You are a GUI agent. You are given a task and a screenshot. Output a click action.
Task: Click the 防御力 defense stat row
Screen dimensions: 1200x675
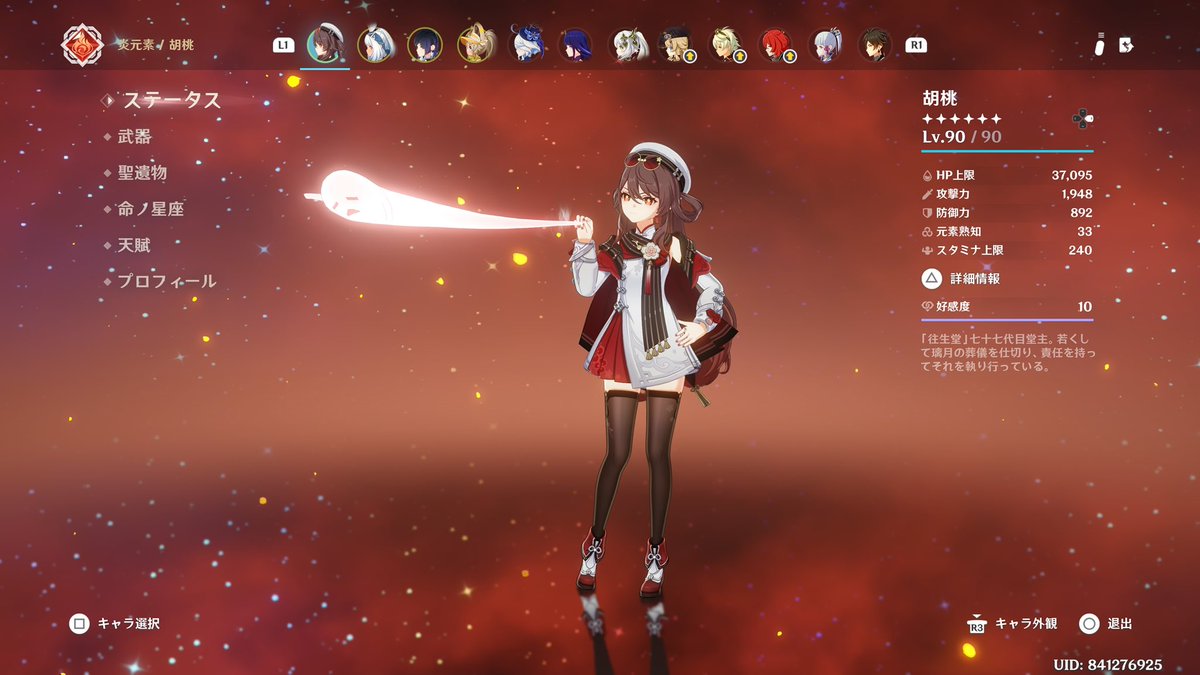tap(1007, 213)
